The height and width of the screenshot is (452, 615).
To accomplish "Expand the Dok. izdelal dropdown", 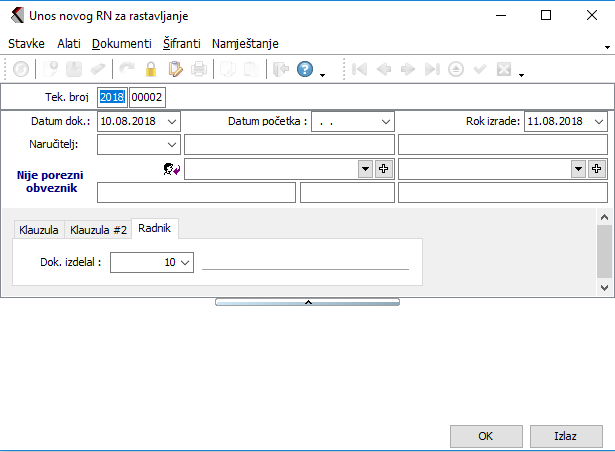I will point(184,262).
